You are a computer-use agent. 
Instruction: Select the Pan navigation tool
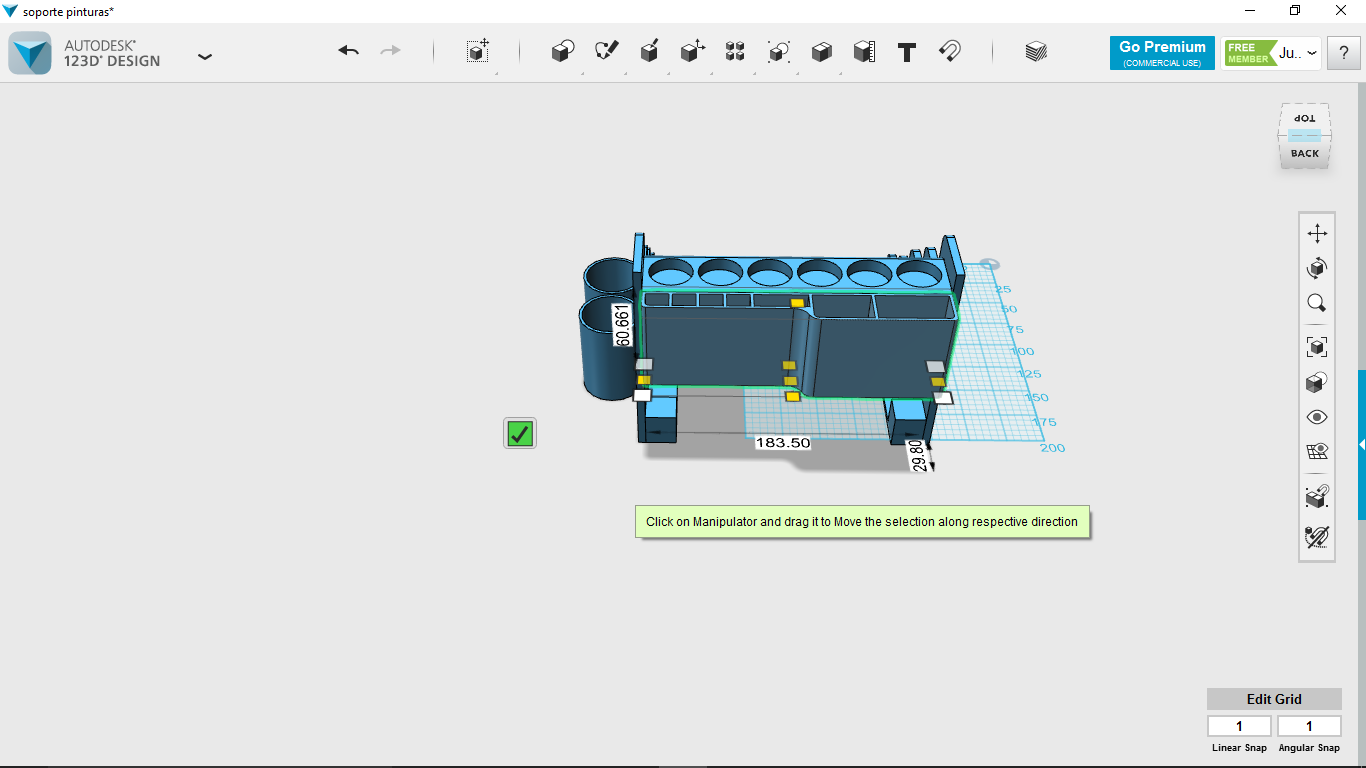(1317, 233)
